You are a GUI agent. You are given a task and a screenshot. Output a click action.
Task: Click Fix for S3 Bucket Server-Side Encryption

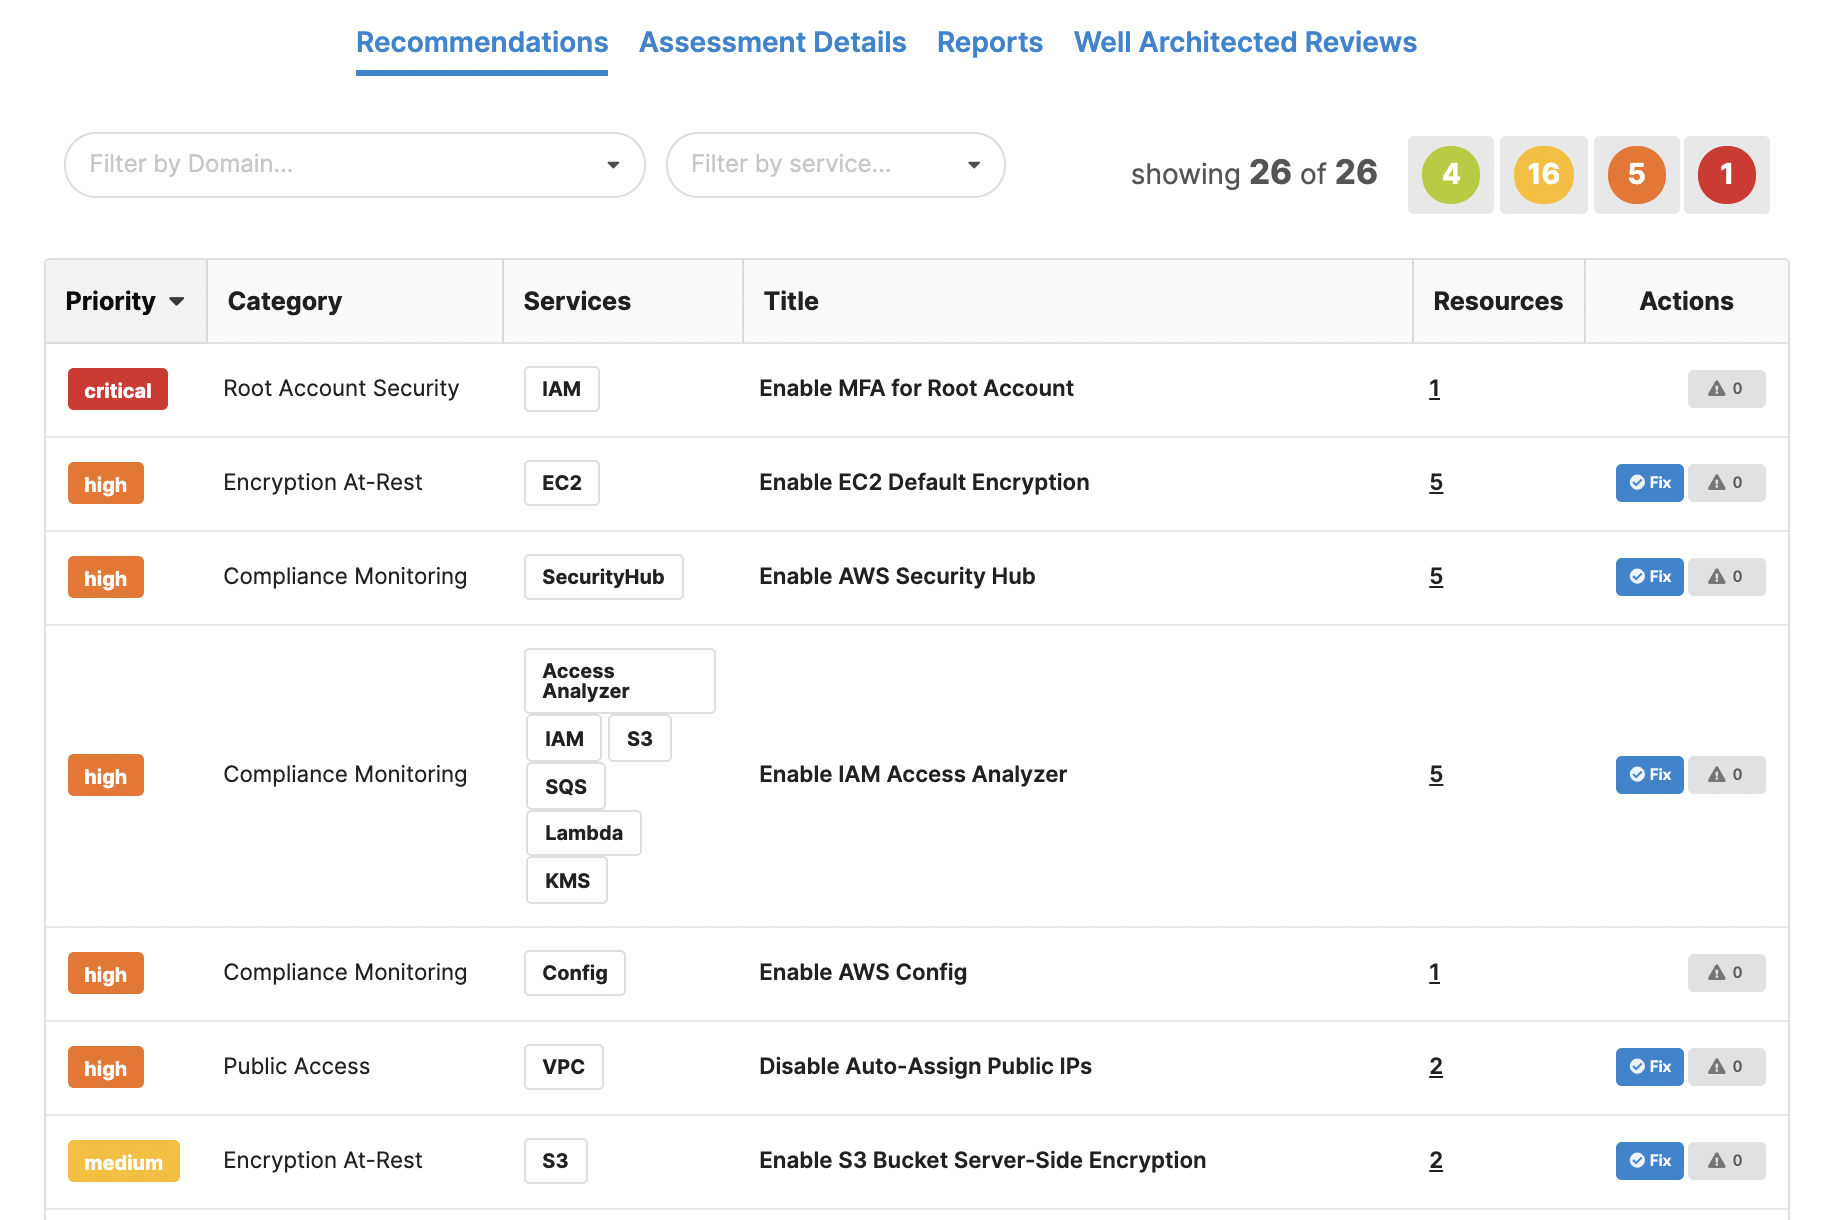[1650, 1161]
